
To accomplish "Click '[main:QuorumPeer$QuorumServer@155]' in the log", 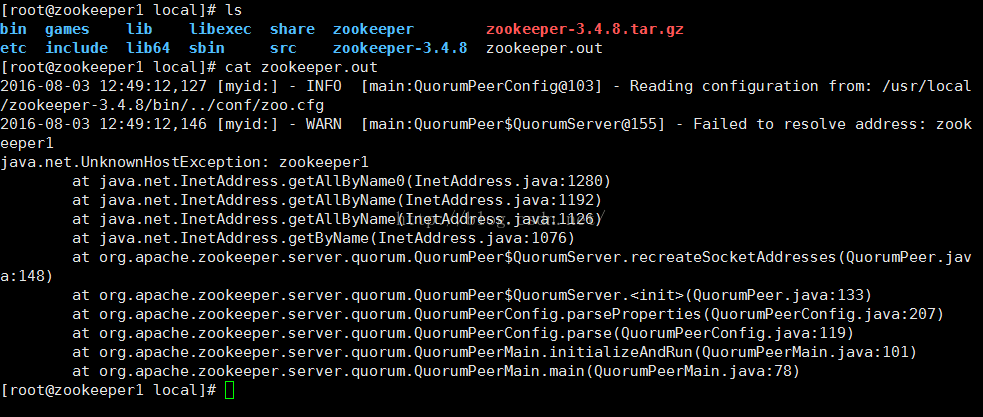I will (512, 124).
